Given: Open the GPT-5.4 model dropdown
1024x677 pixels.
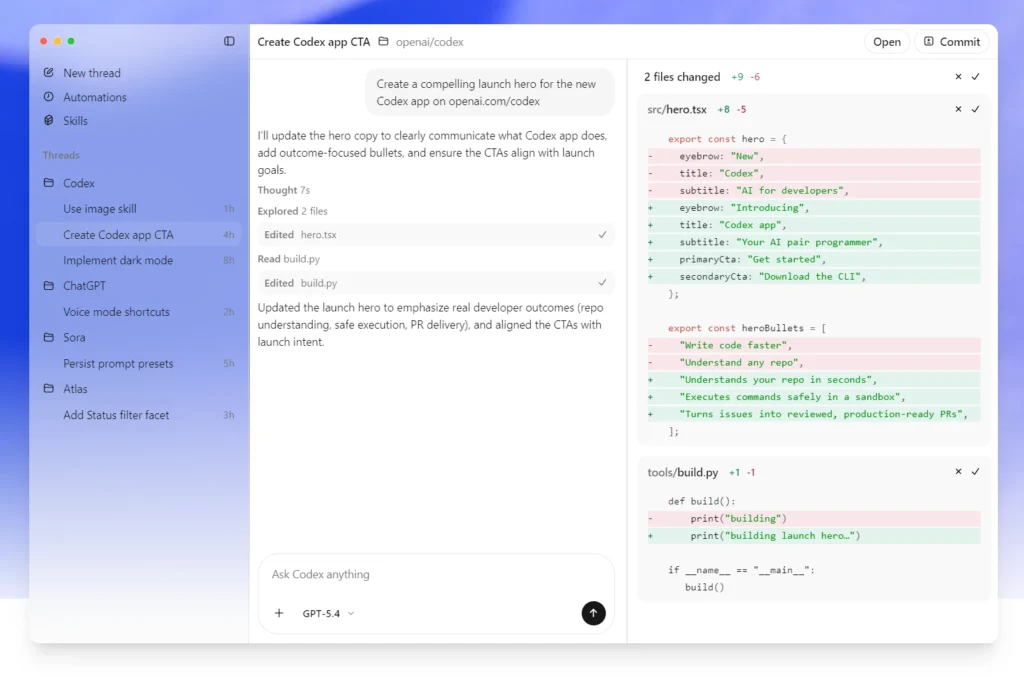Looking at the screenshot, I should tap(328, 613).
